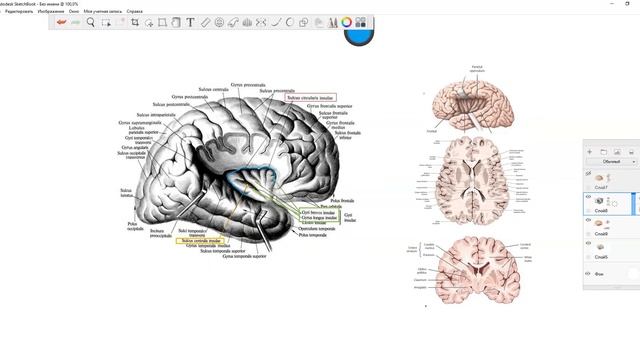Click the Undo arrow in the toolbar
The image size is (640, 360).
(x=61, y=22)
